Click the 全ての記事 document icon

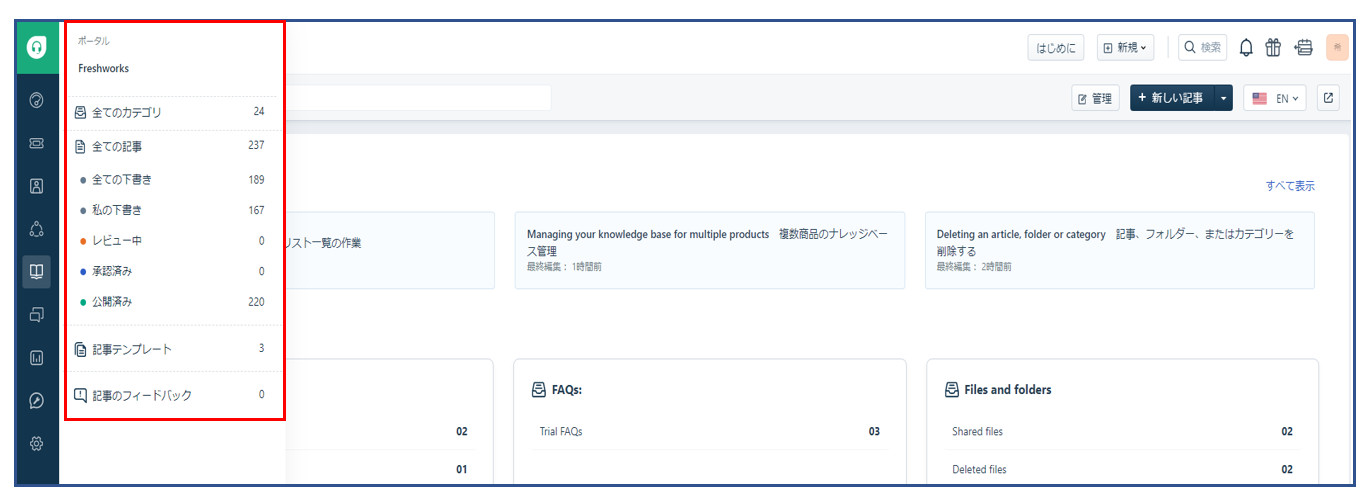click(81, 146)
